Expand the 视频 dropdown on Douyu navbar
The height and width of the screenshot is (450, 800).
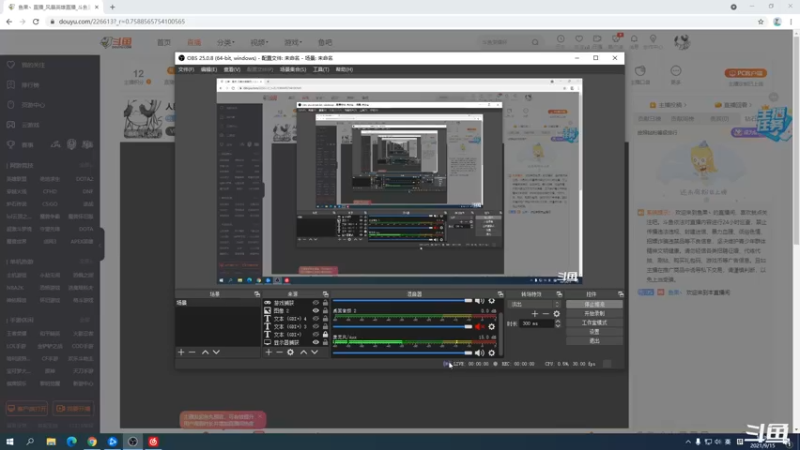point(259,42)
